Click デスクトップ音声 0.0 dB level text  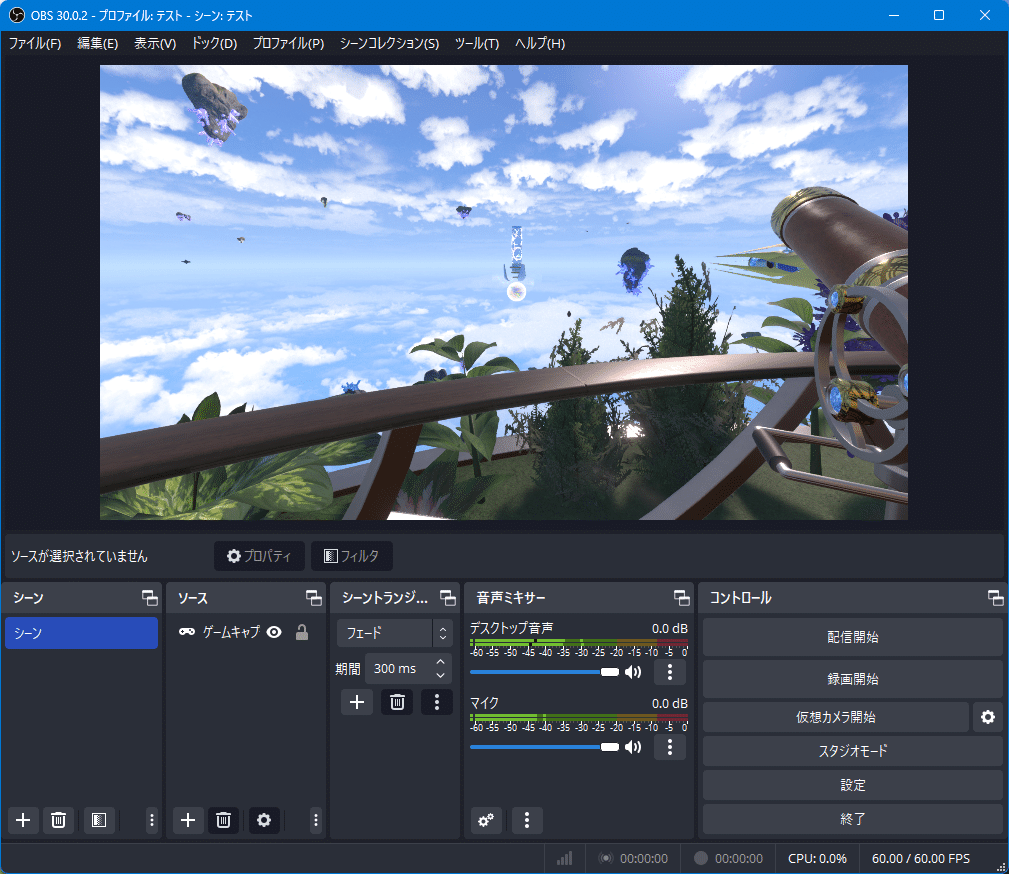pos(669,629)
